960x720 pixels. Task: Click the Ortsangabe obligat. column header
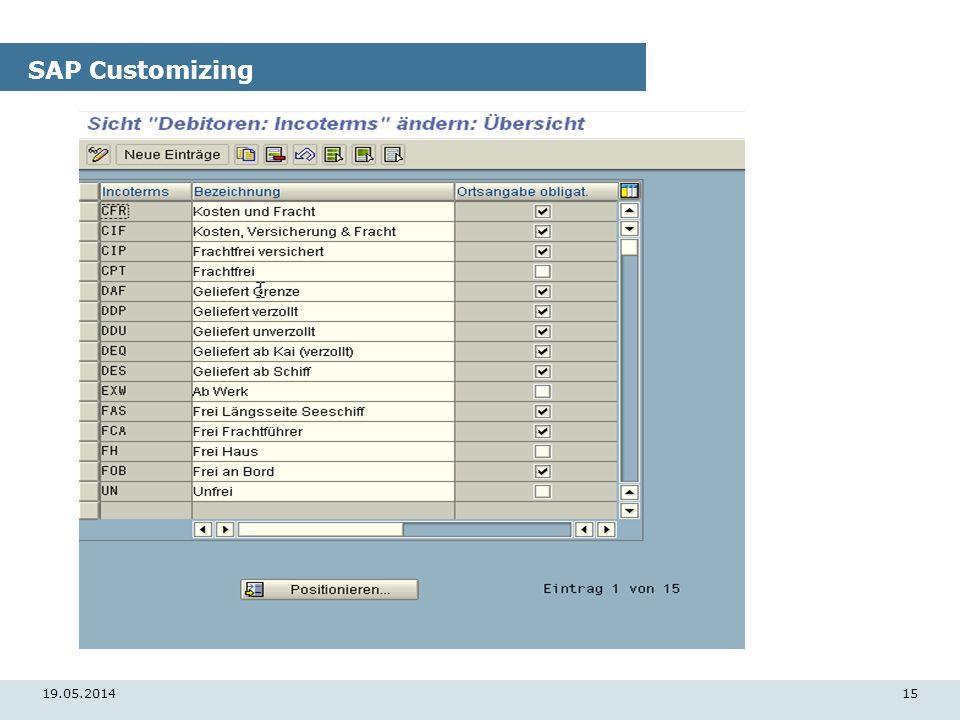pyautogui.click(x=536, y=192)
